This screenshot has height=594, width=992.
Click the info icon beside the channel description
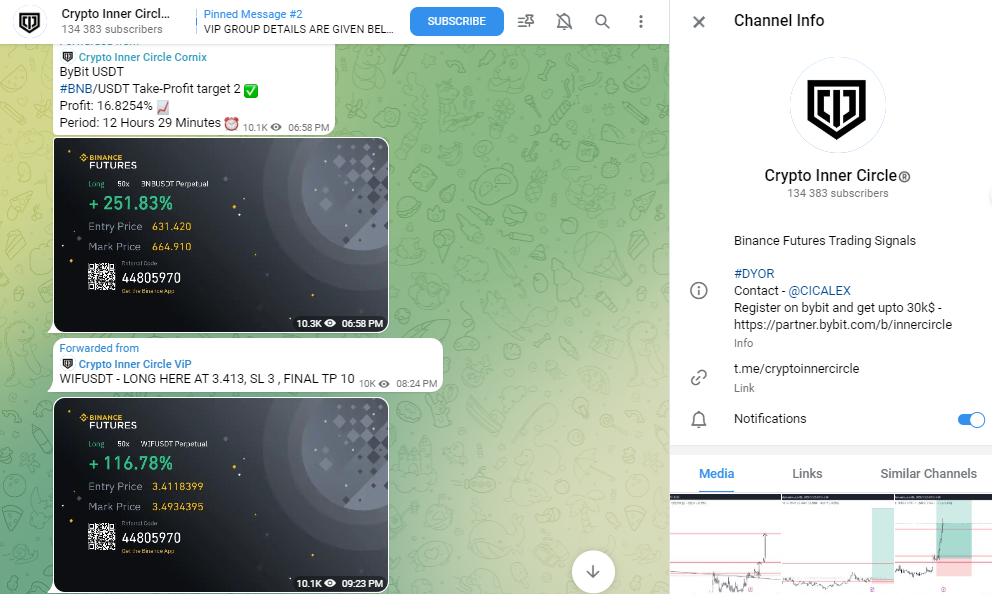pyautogui.click(x=699, y=290)
